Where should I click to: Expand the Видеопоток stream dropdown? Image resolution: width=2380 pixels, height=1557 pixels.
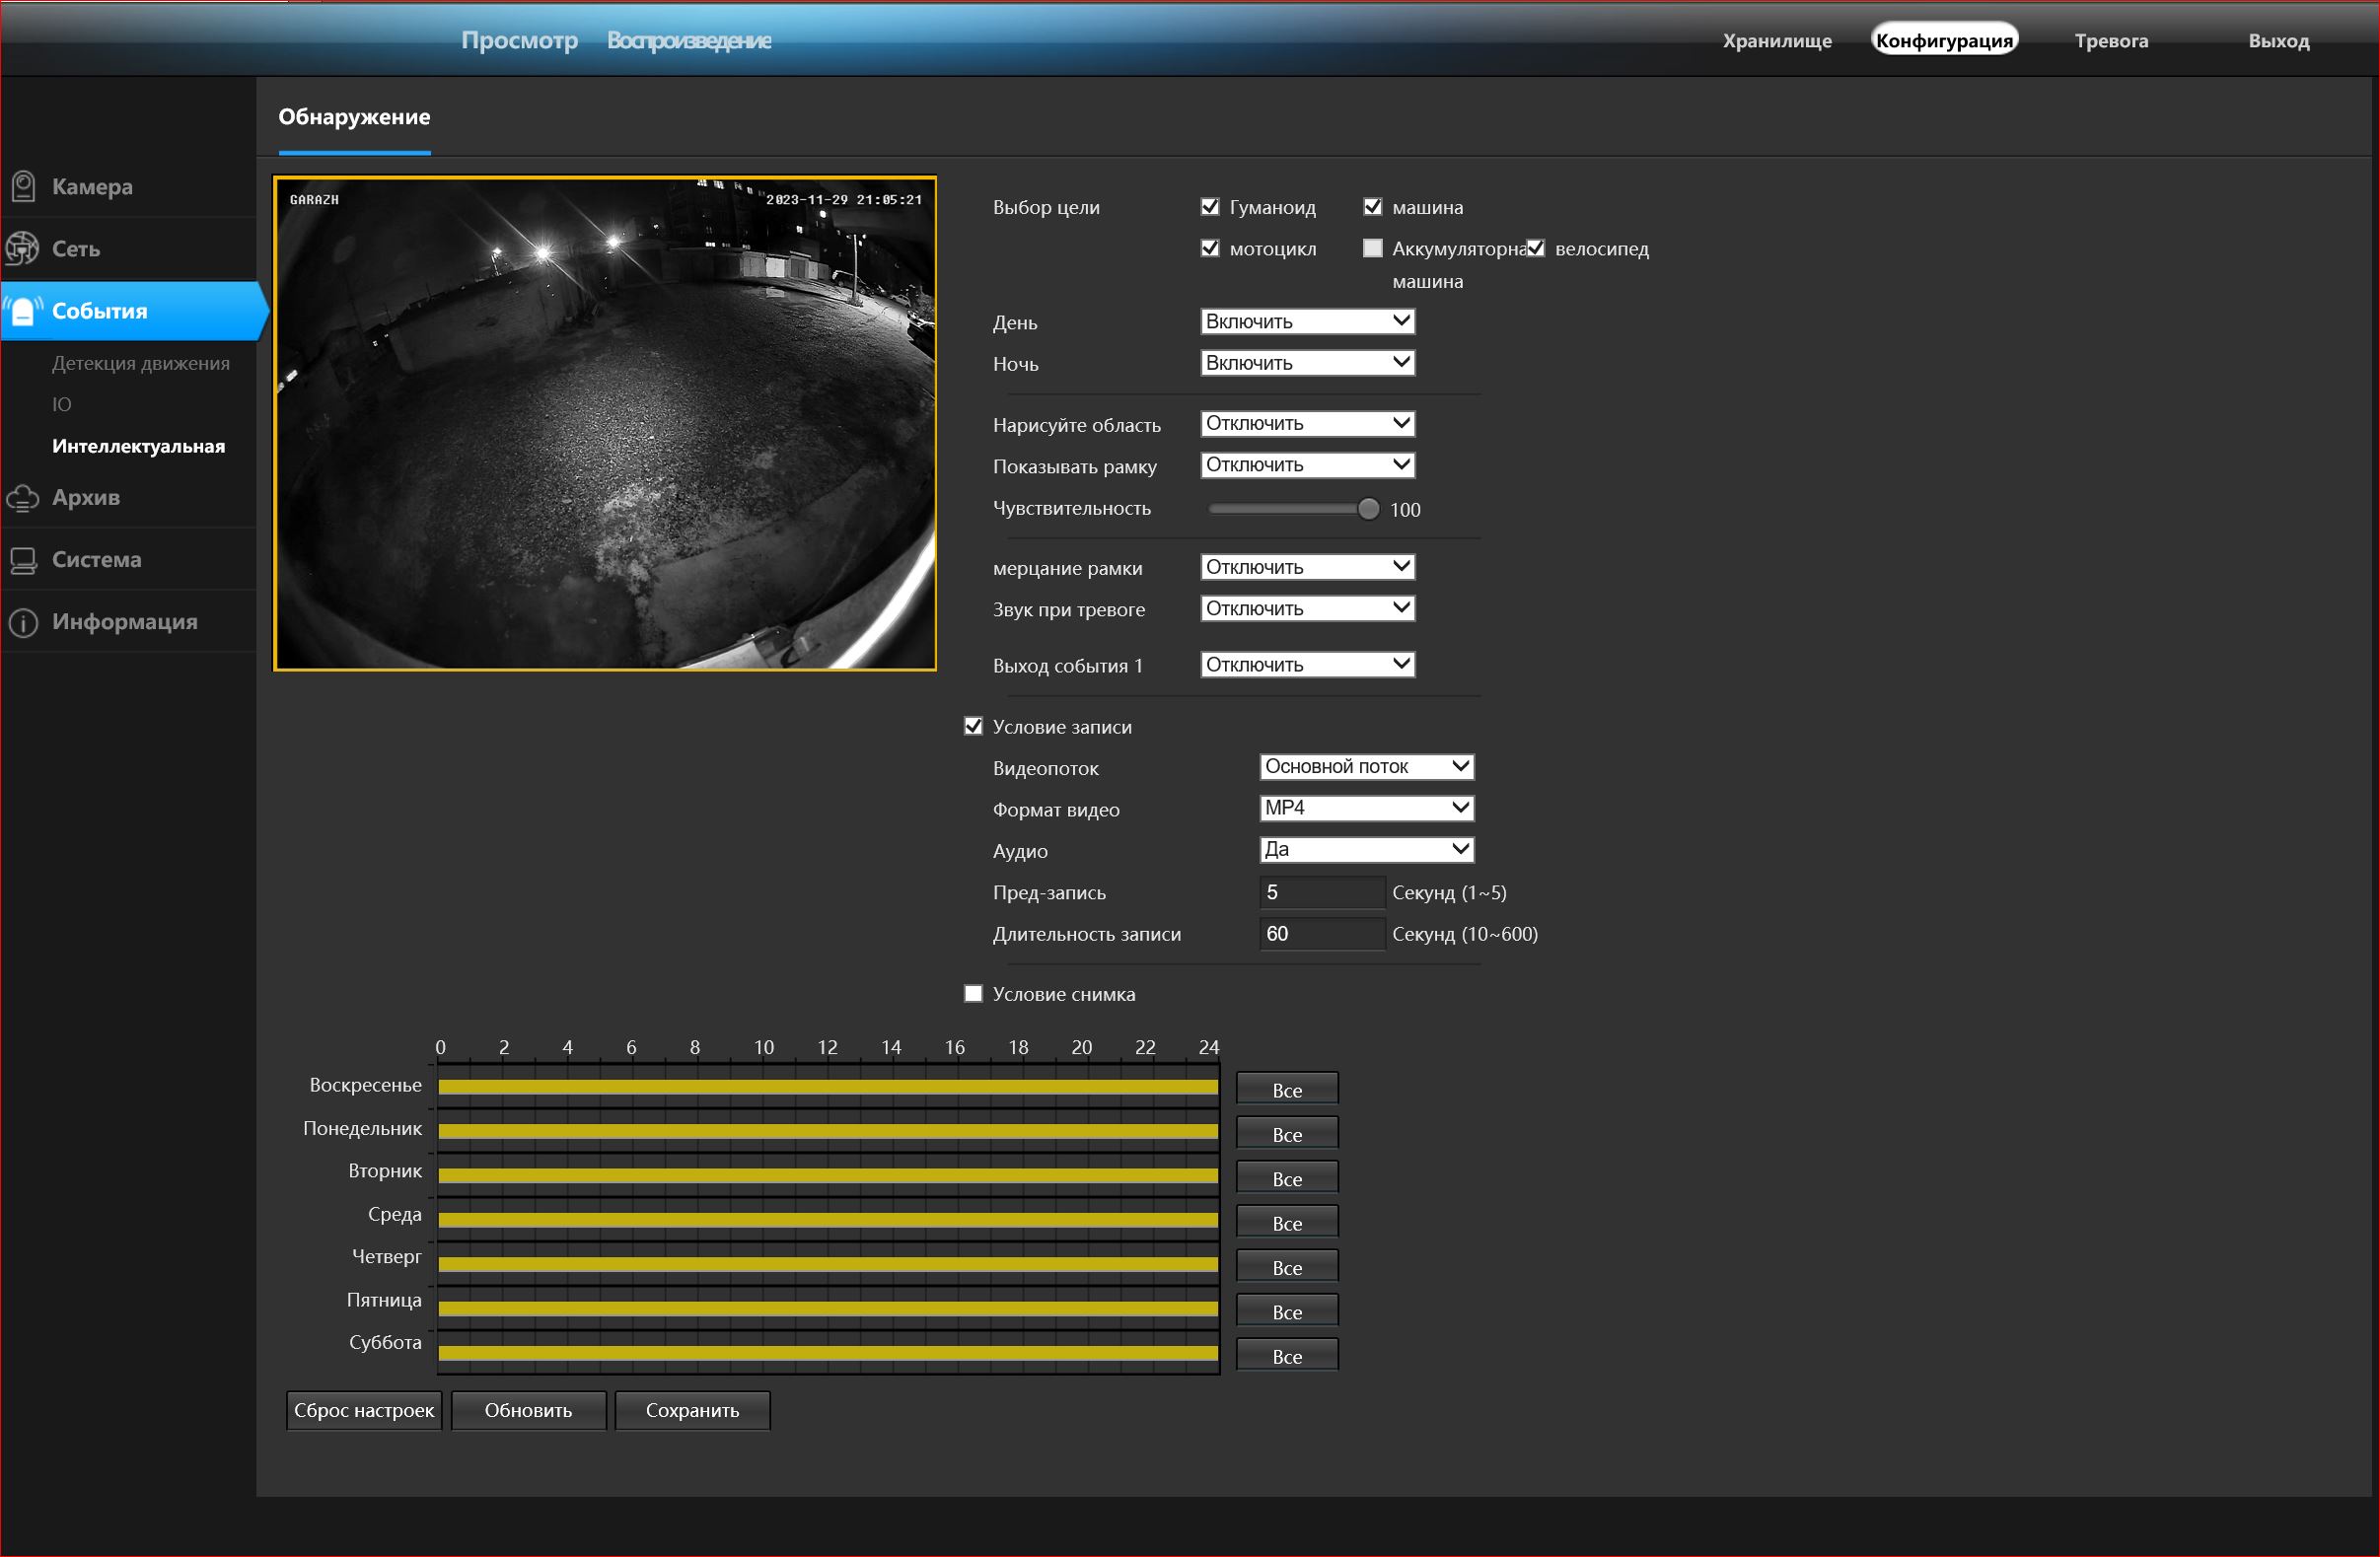tap(1366, 766)
